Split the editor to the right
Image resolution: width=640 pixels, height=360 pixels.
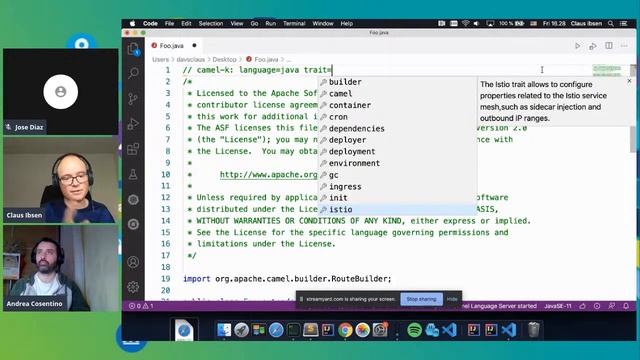pyautogui.click(x=609, y=46)
